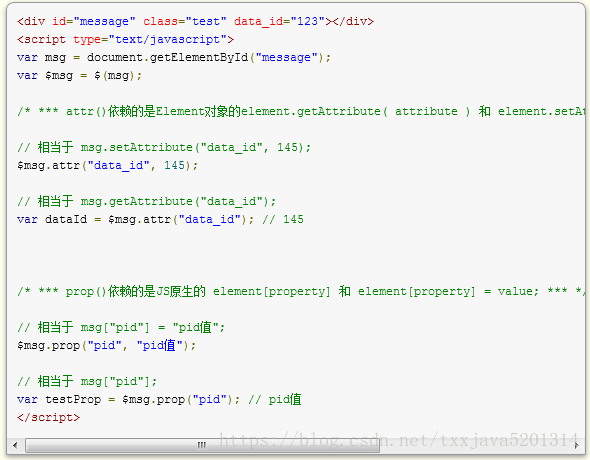Click the line $msg.prop("pid", "pid值");

106,346
